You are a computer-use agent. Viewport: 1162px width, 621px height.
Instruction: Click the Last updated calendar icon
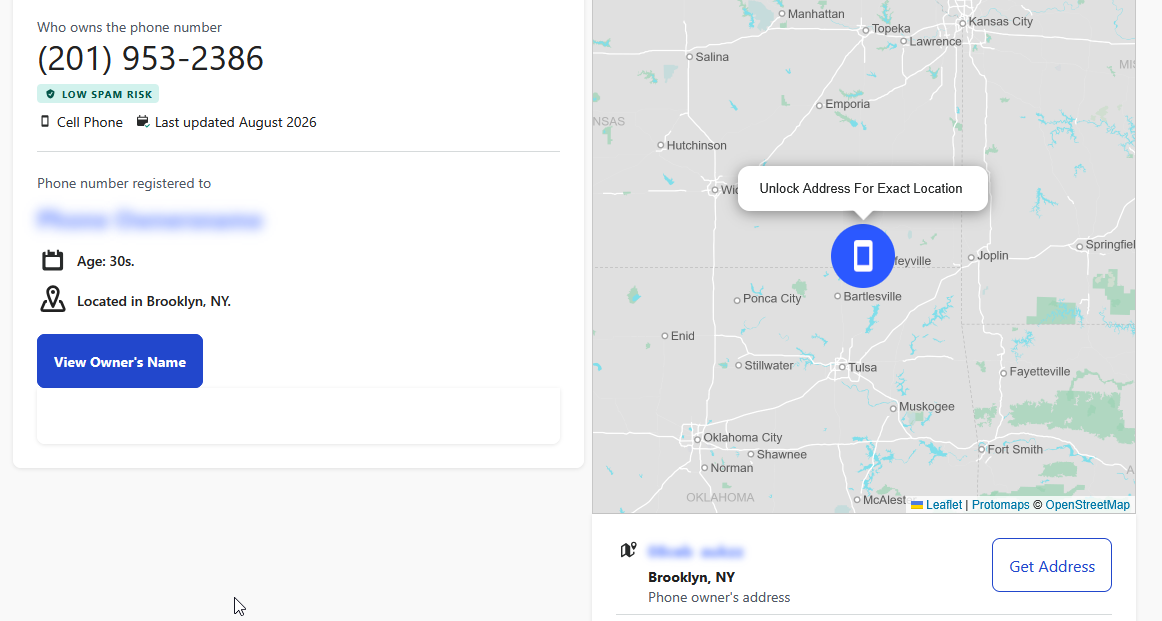coord(143,122)
